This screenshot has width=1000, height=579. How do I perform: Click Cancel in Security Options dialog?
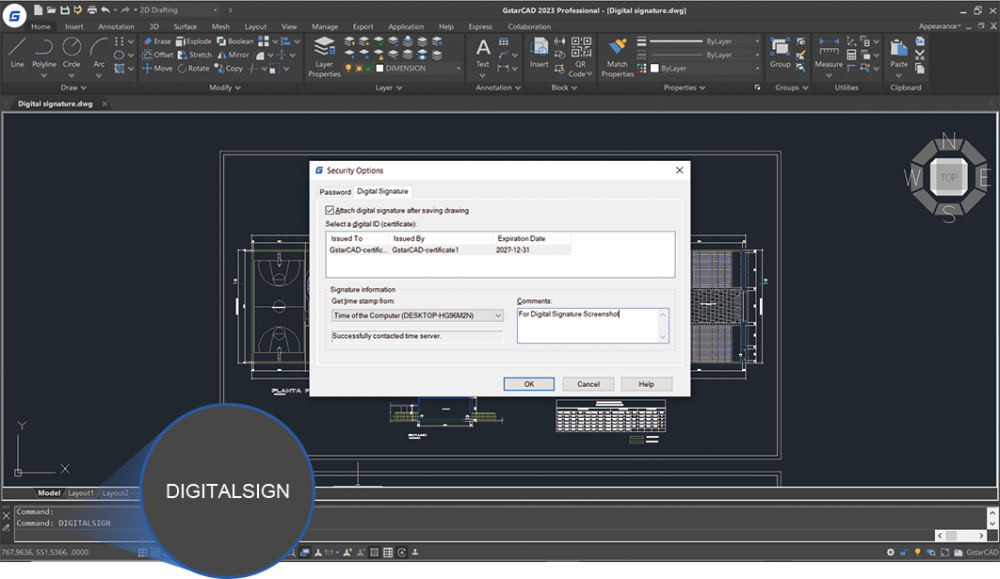[588, 384]
